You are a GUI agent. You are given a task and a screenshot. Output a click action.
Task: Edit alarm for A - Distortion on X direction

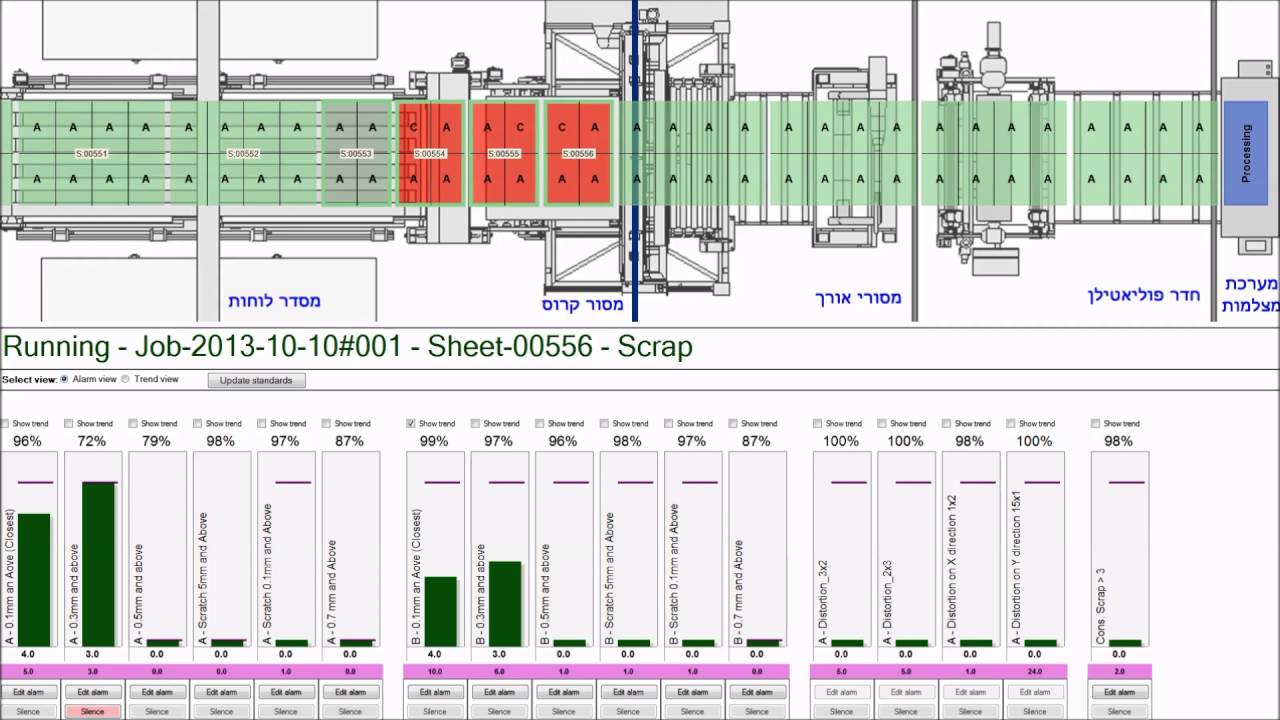969,692
